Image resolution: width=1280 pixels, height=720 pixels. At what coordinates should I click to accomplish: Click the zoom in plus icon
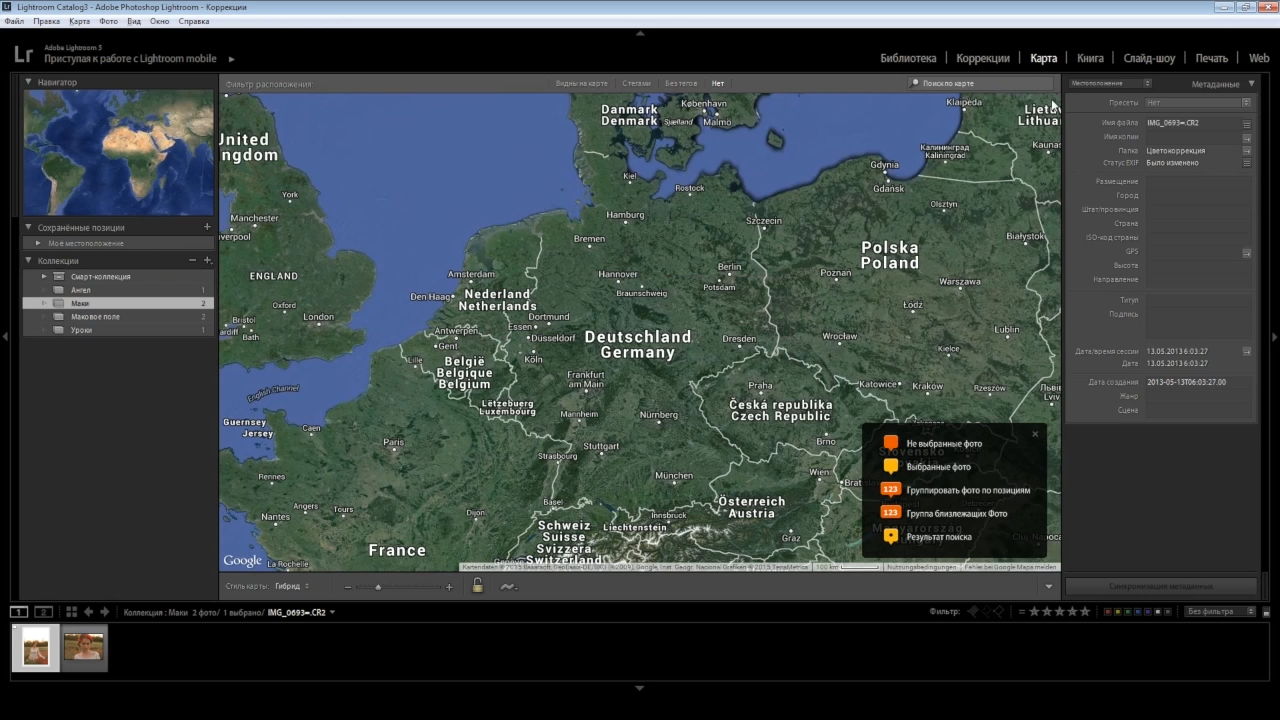pyautogui.click(x=448, y=587)
